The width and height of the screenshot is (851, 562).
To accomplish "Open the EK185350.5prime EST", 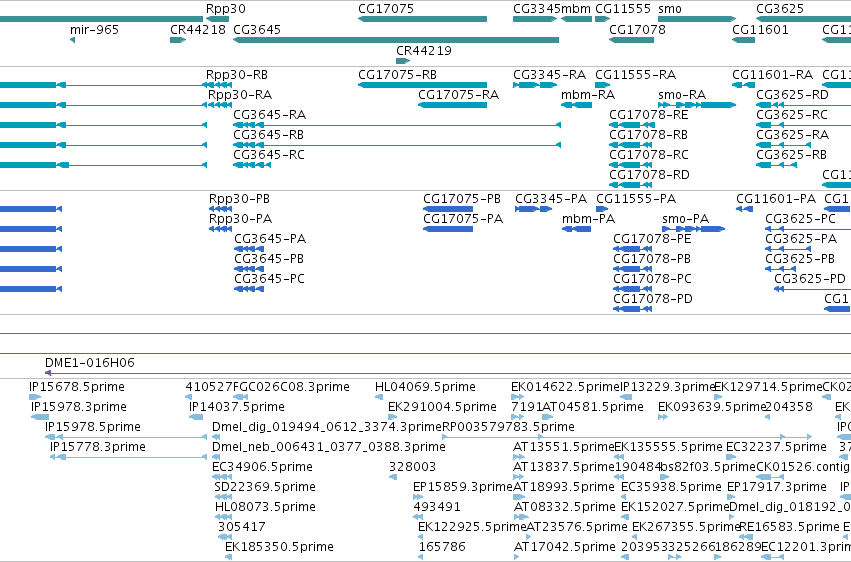I will click(228, 557).
